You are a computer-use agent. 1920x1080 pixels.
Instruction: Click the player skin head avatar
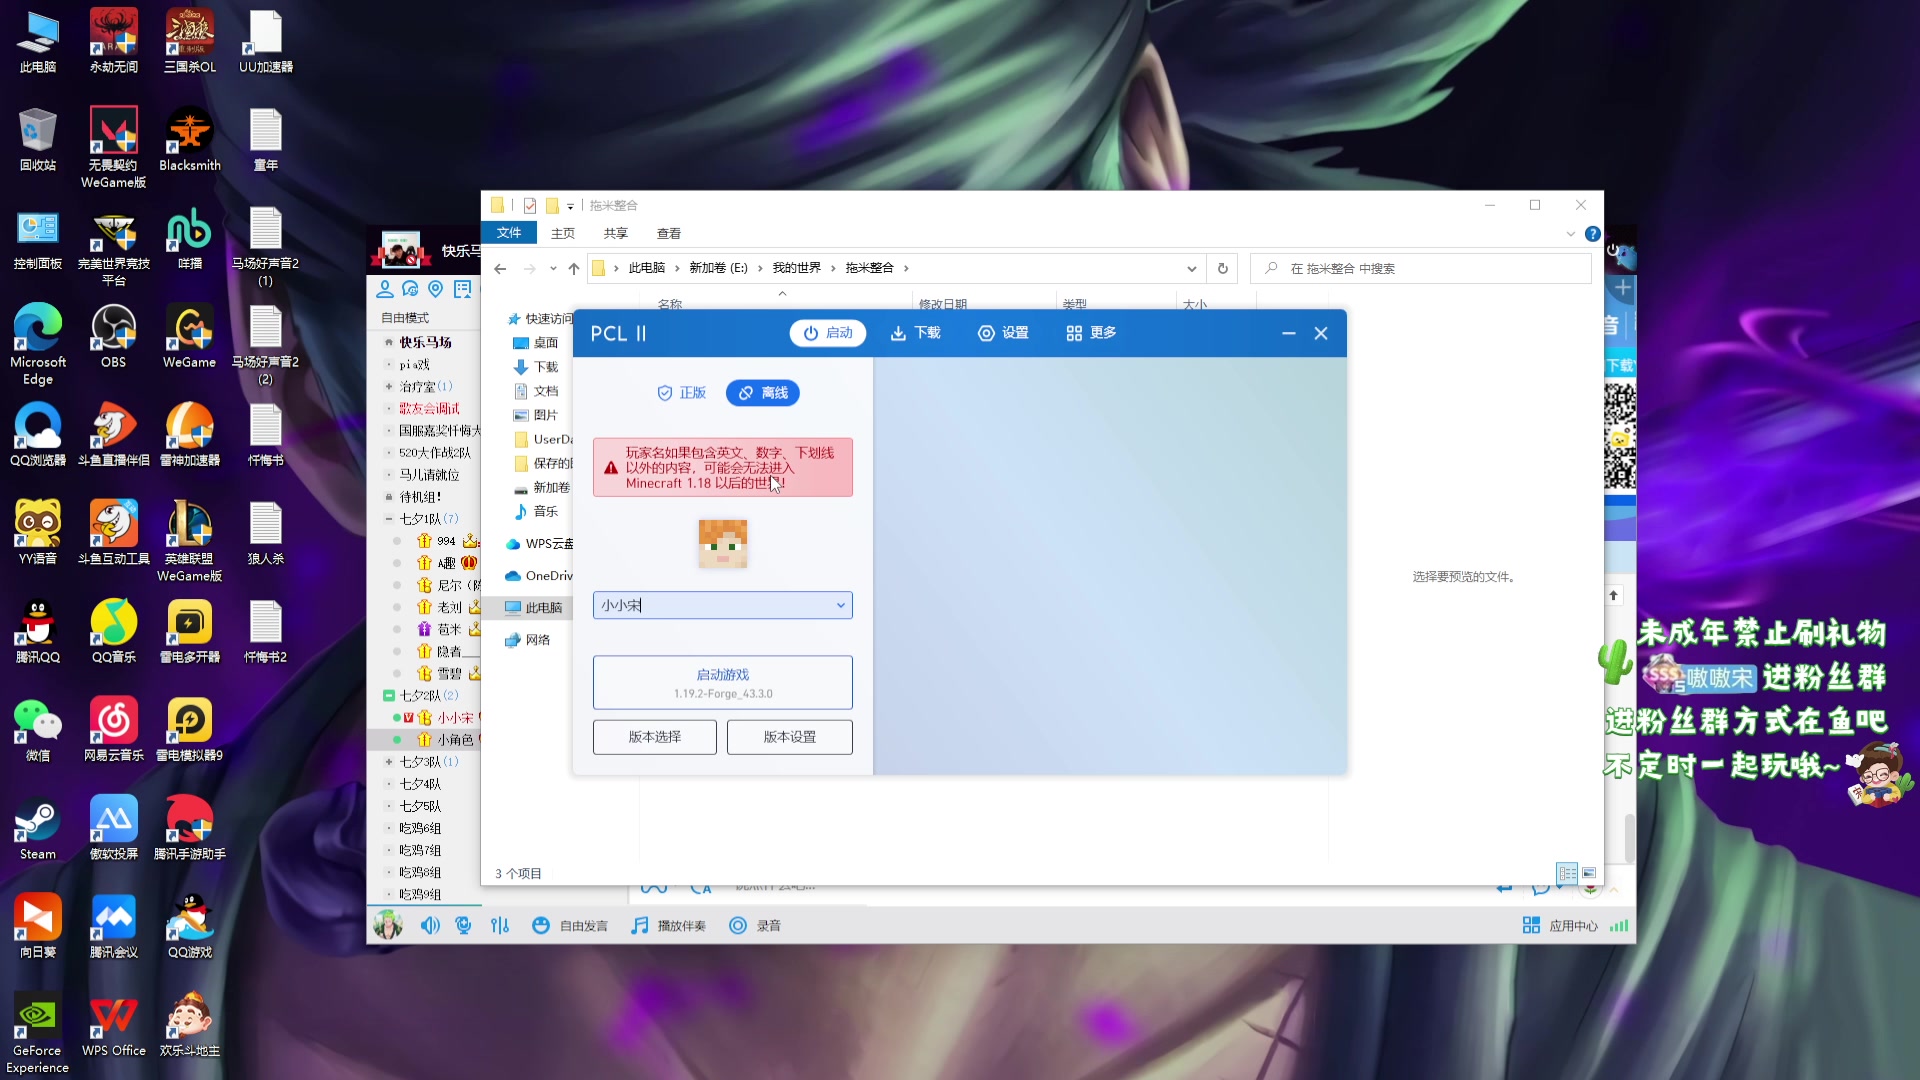pos(722,544)
